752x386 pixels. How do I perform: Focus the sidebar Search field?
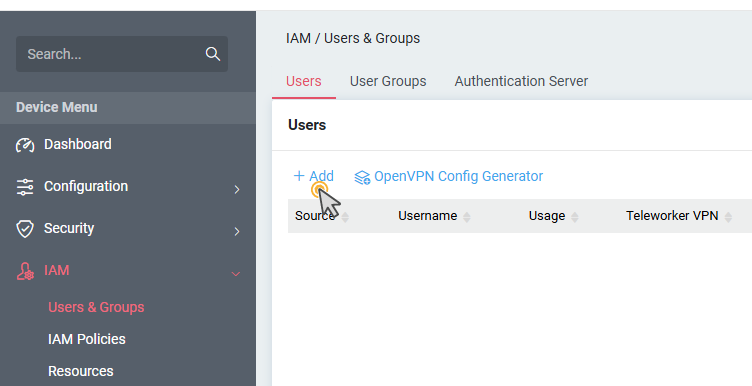pyautogui.click(x=122, y=54)
